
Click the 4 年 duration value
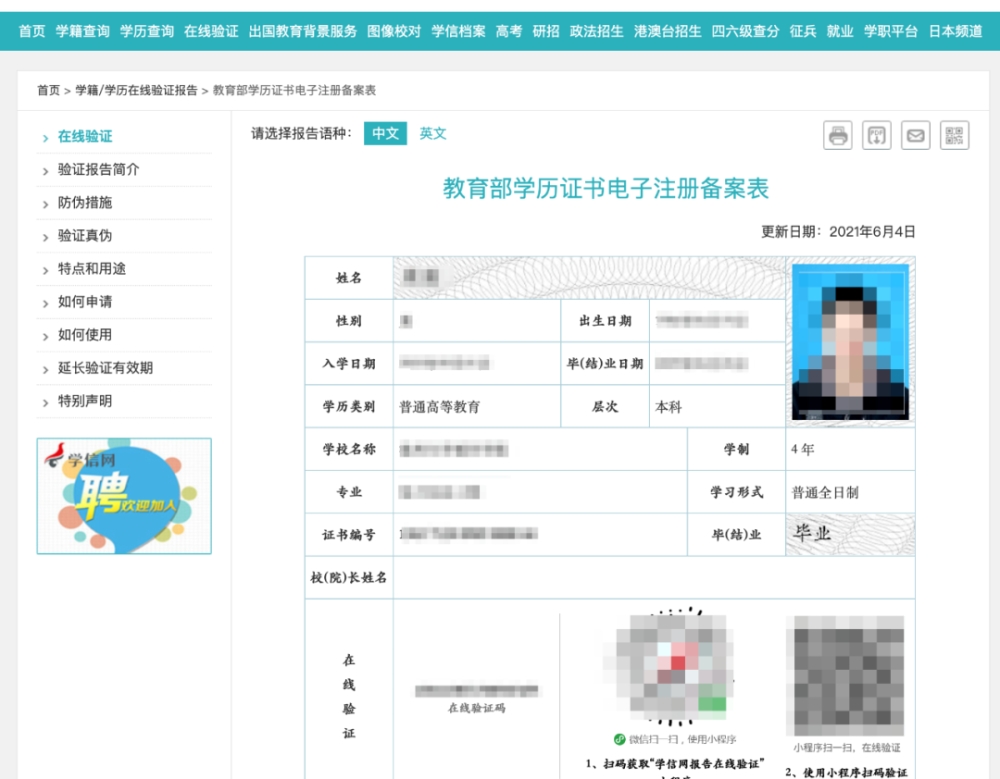pos(802,450)
